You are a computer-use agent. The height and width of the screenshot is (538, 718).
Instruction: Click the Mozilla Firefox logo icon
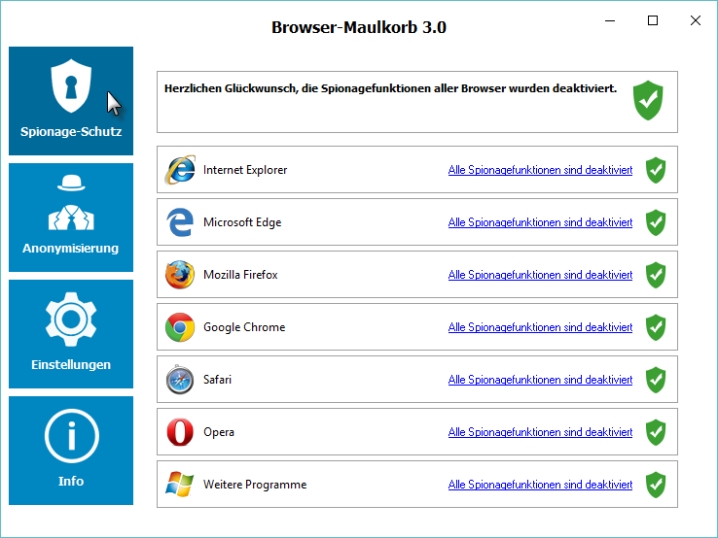click(x=180, y=275)
